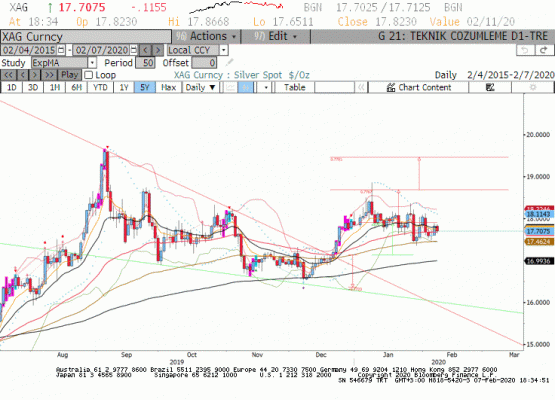The width and height of the screenshot is (555, 400).
Task: Open the end date calendar picker icon
Action: (x=134, y=50)
